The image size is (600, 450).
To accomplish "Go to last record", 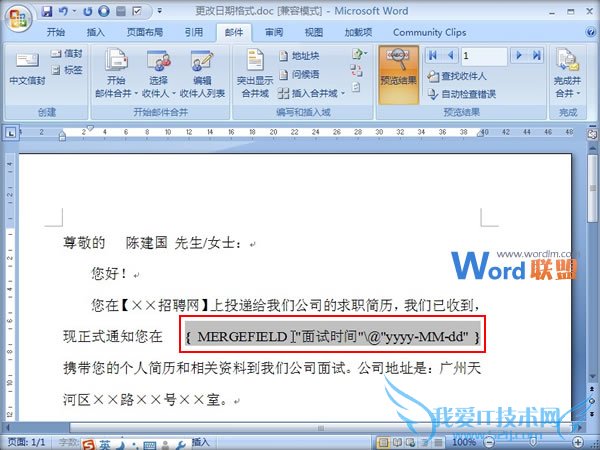I will tap(536, 56).
